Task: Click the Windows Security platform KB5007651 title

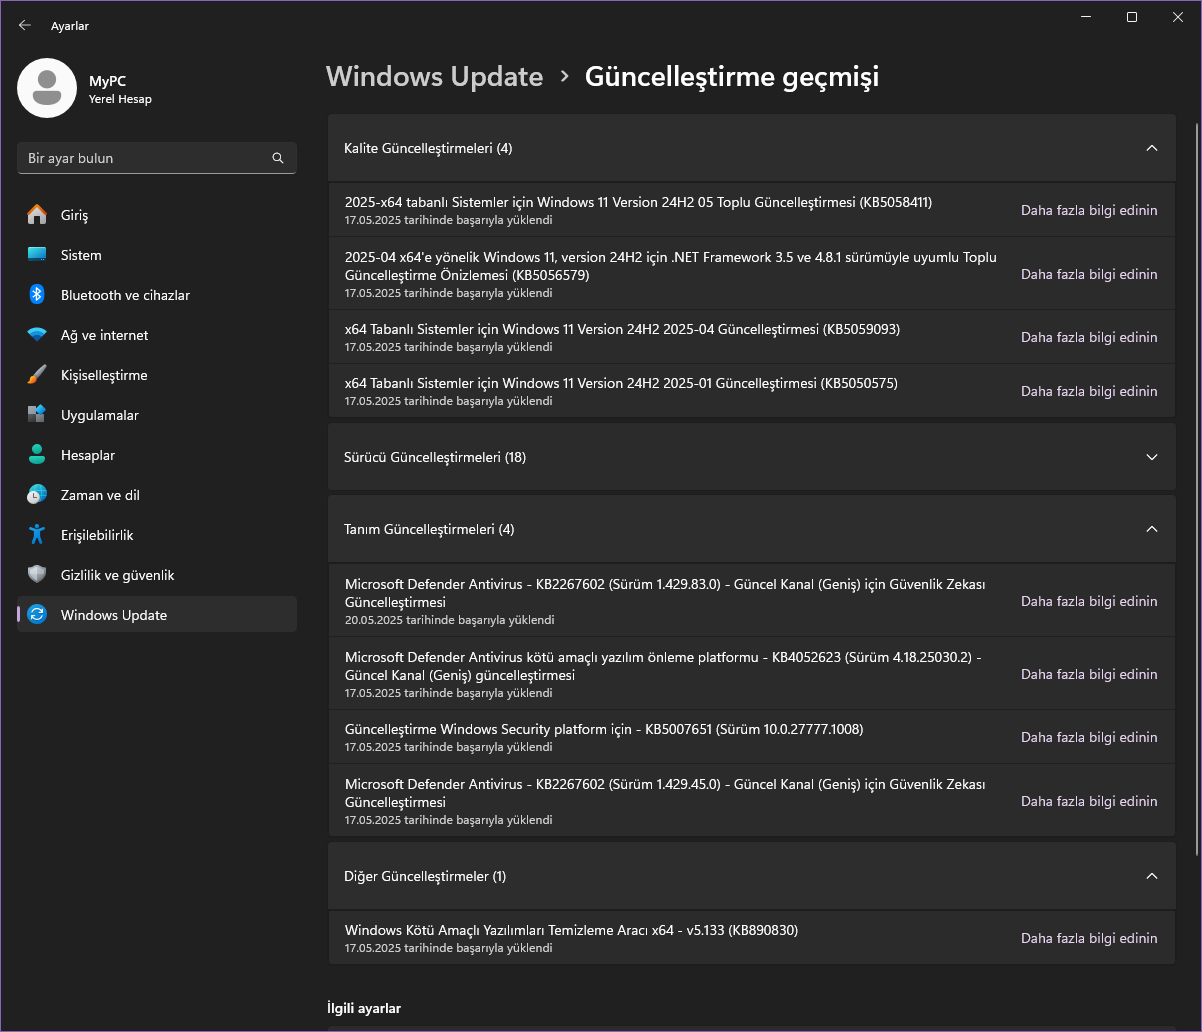Action: [604, 729]
